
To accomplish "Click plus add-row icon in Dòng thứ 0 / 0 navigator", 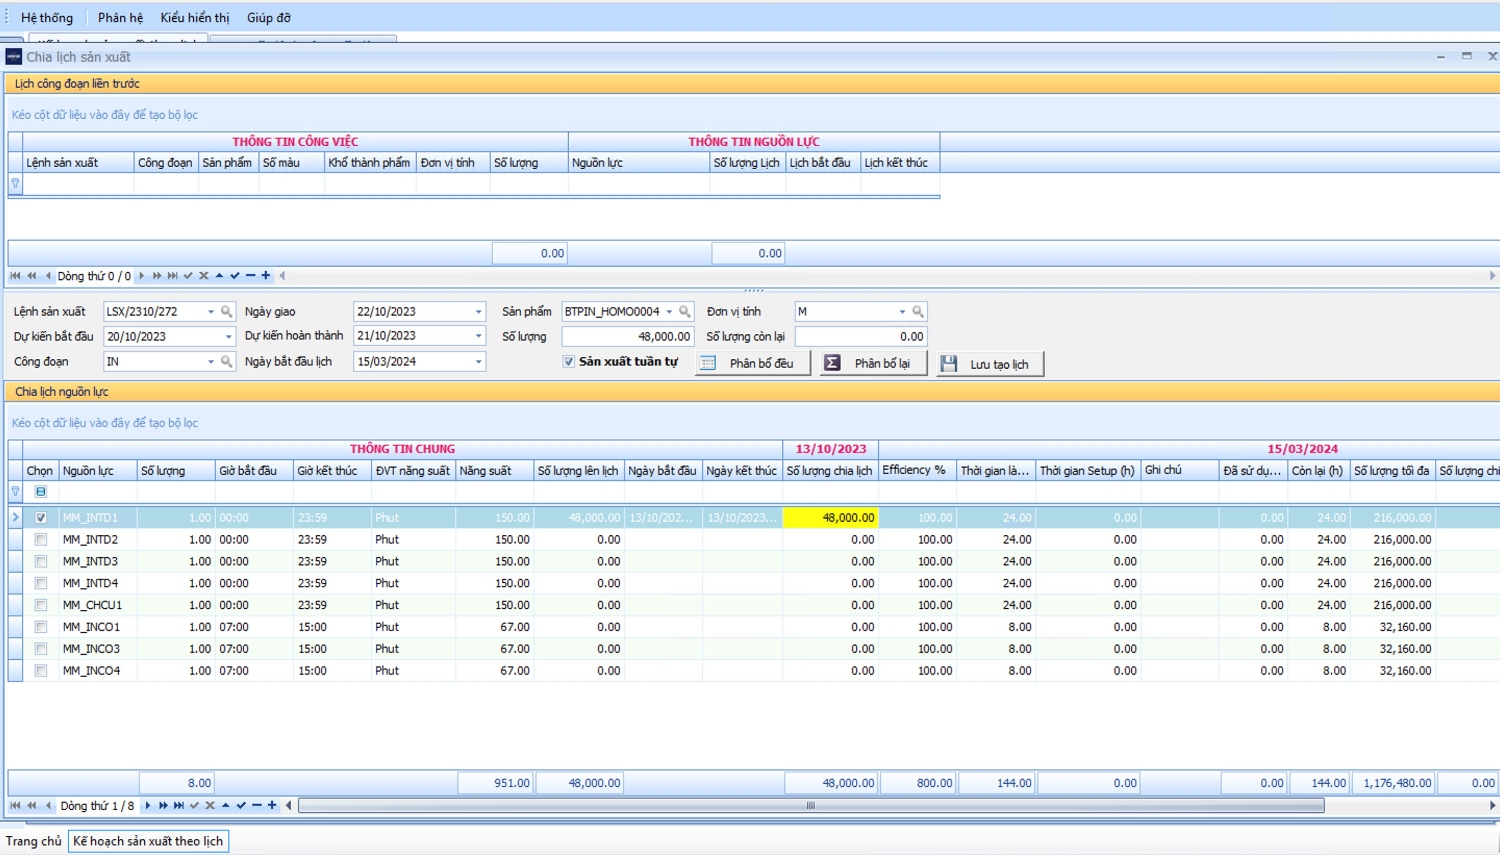I will click(x=266, y=275).
